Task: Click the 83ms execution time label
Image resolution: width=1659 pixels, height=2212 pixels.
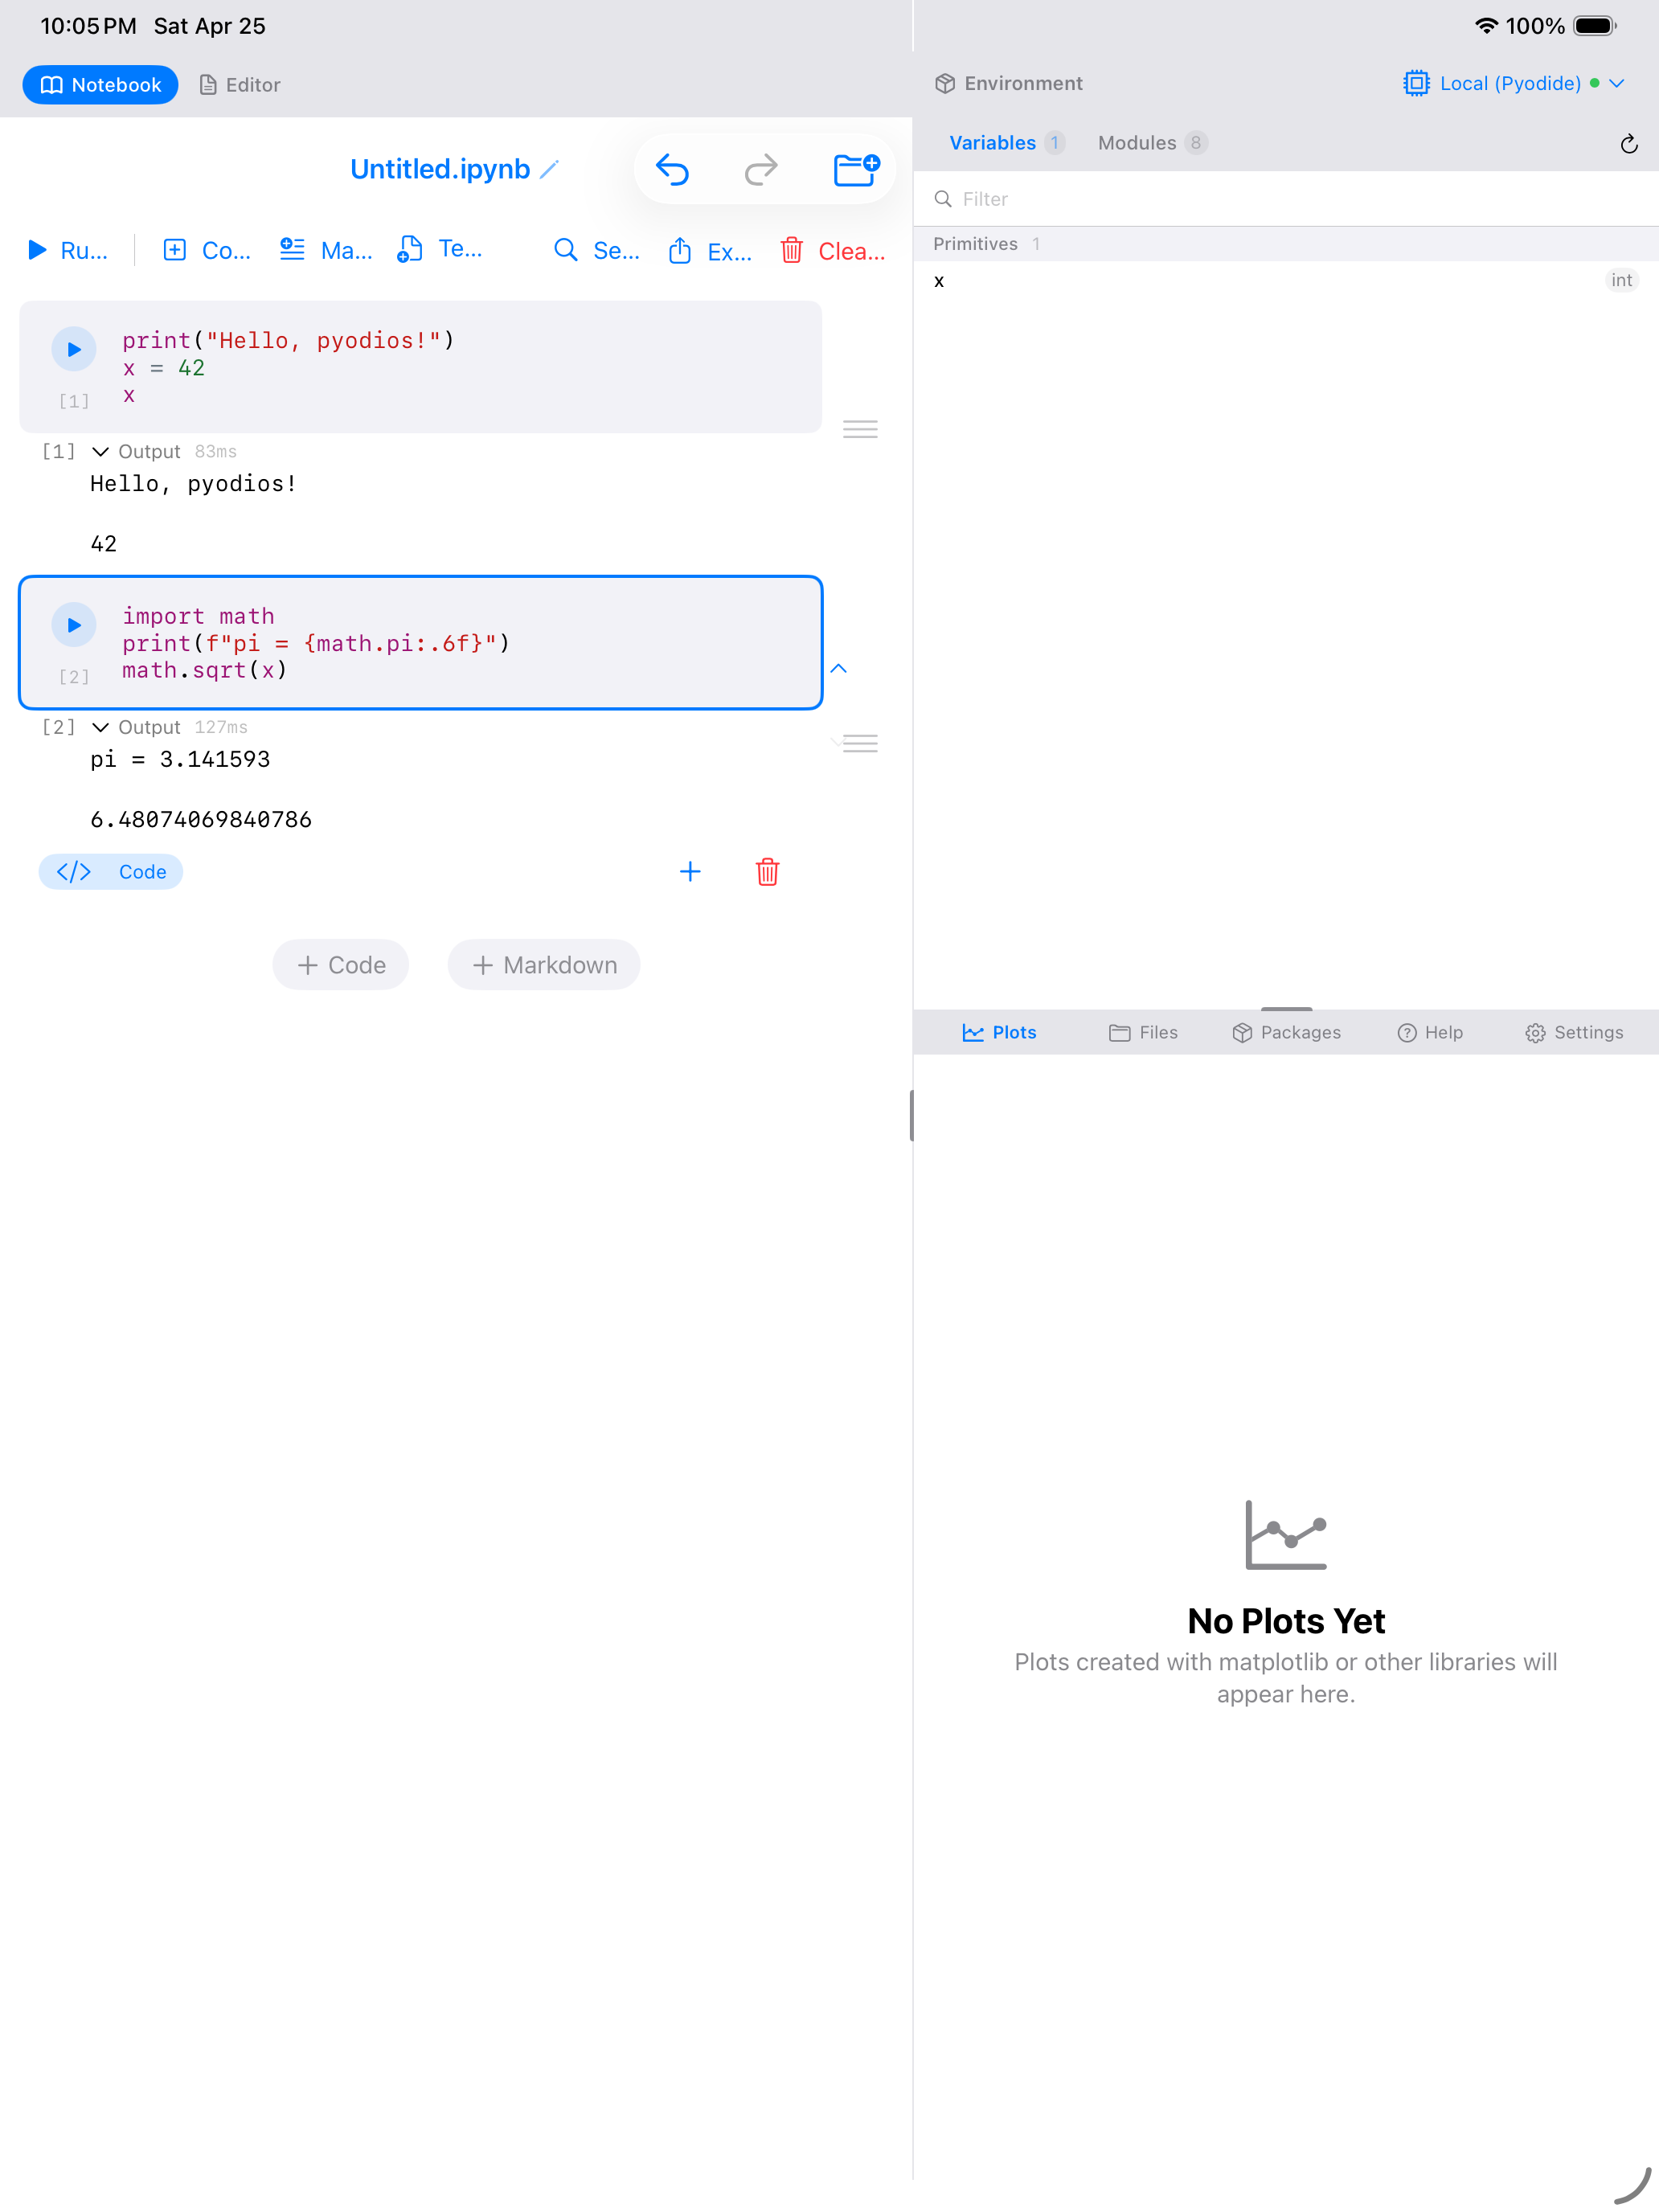Action: click(x=216, y=452)
